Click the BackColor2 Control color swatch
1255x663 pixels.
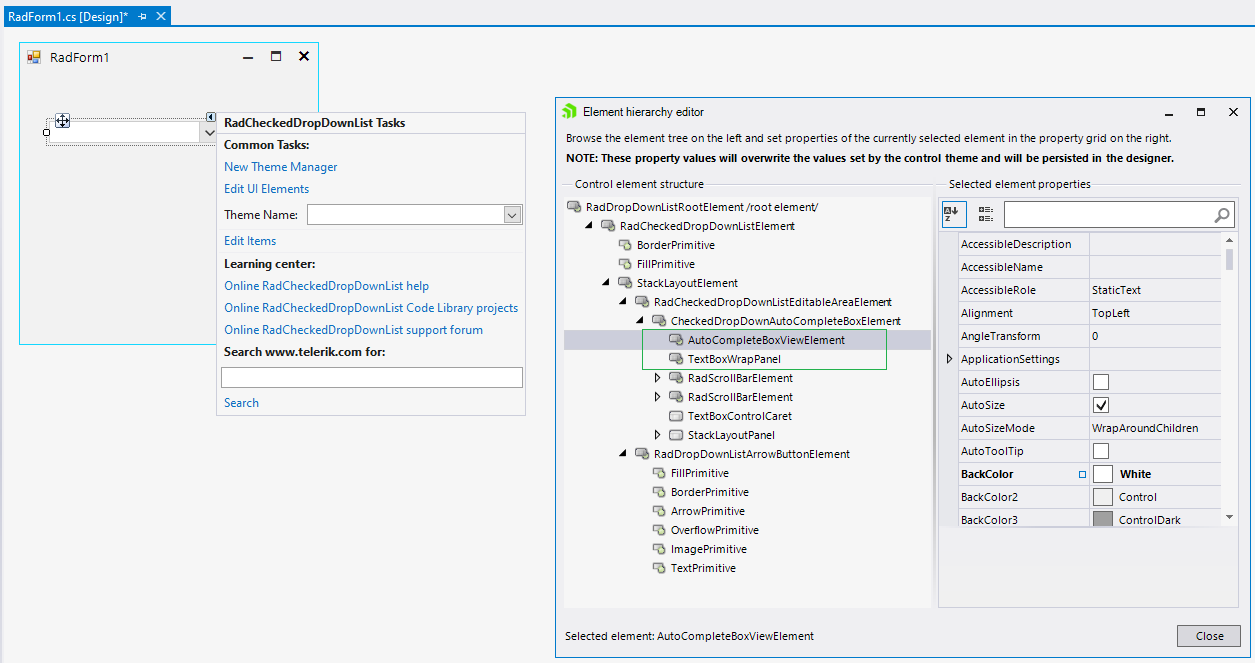click(1103, 497)
